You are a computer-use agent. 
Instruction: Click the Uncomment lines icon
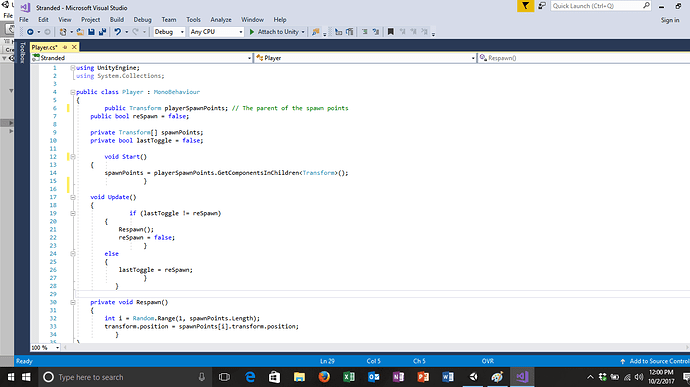tap(376, 32)
